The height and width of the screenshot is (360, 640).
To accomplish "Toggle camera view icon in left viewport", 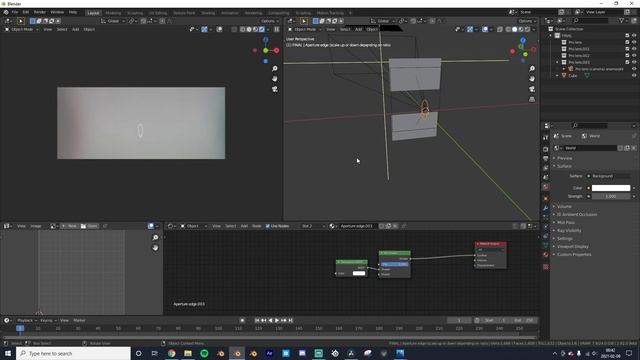I will (275, 89).
